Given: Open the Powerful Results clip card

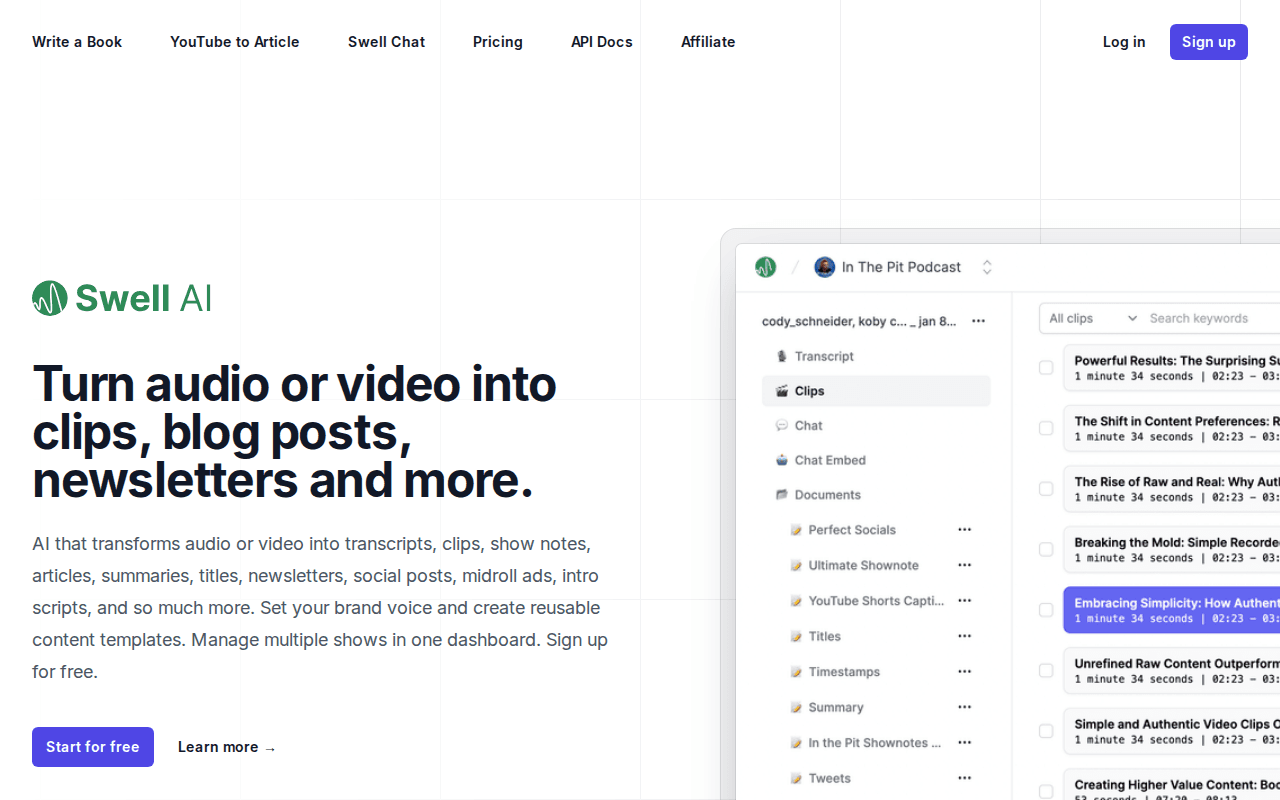Looking at the screenshot, I should pyautogui.click(x=1172, y=368).
